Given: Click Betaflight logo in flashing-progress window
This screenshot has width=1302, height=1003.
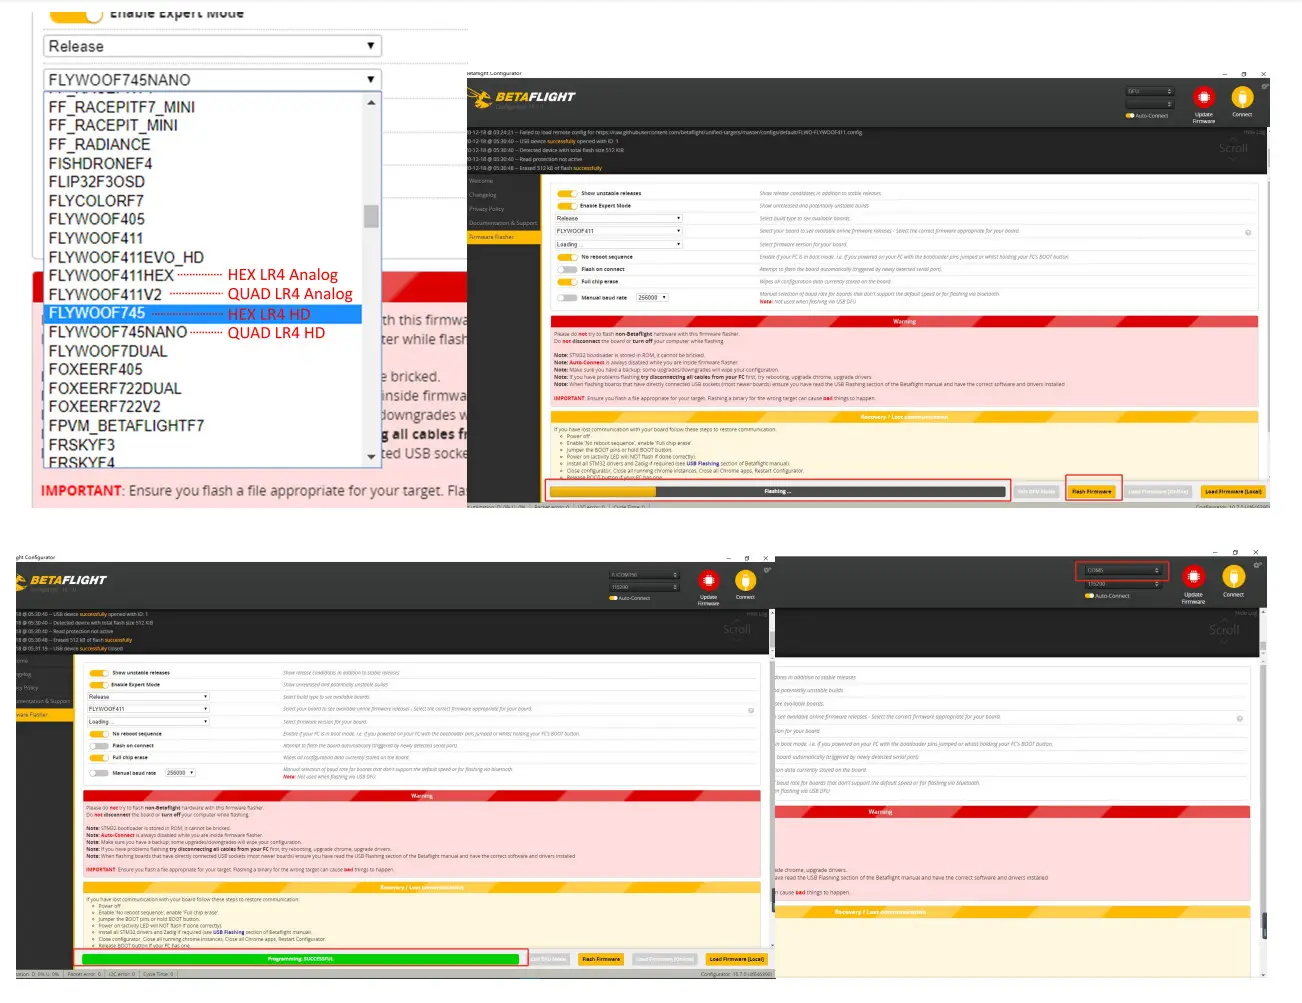Looking at the screenshot, I should click(524, 98).
